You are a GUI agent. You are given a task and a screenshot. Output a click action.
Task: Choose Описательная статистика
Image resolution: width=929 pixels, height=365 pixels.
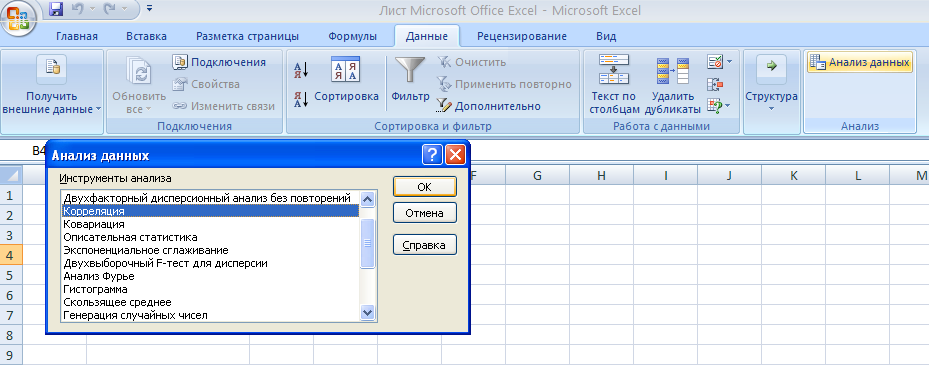[x=210, y=237]
